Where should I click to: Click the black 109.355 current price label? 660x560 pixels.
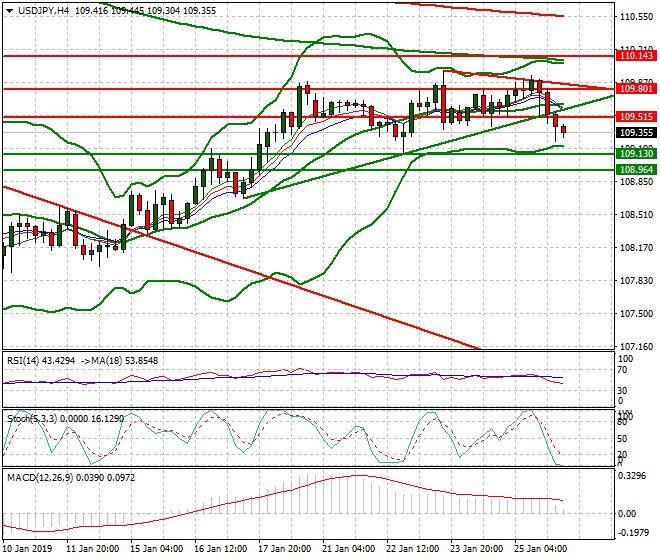pos(636,133)
